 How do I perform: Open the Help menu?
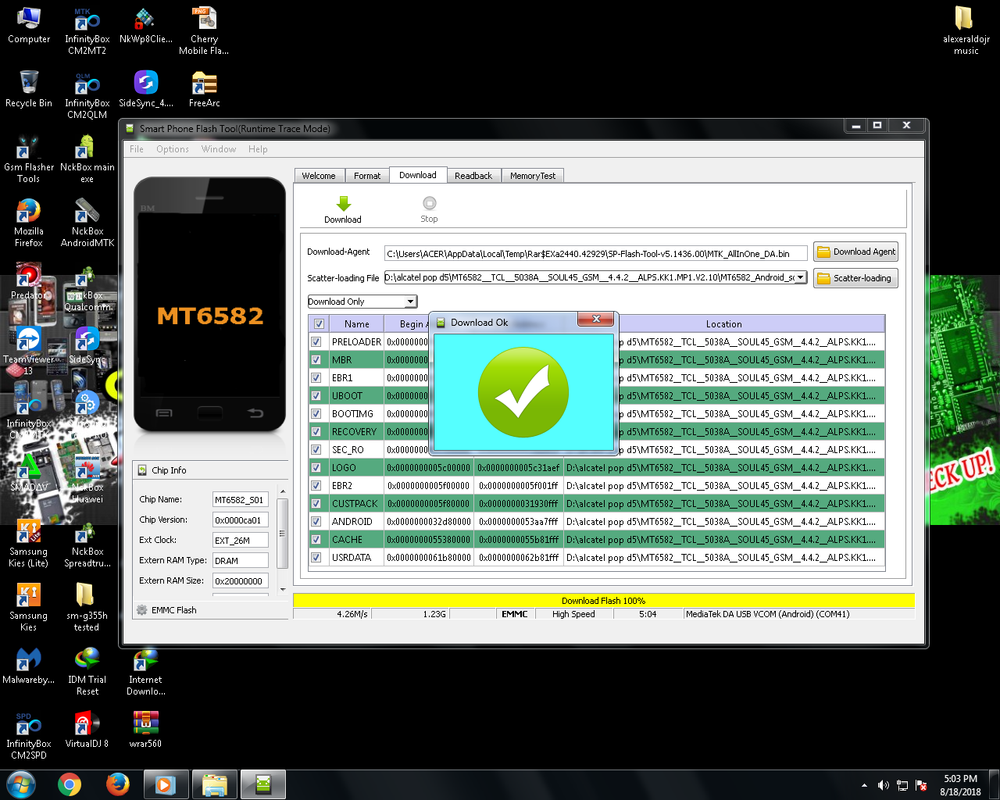[258, 149]
